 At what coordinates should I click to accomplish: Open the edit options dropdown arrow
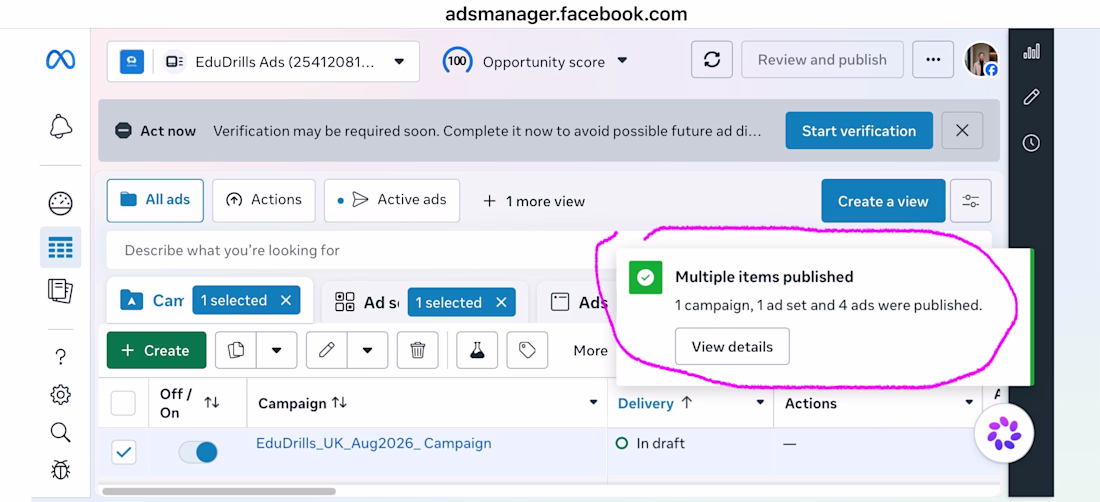click(367, 350)
